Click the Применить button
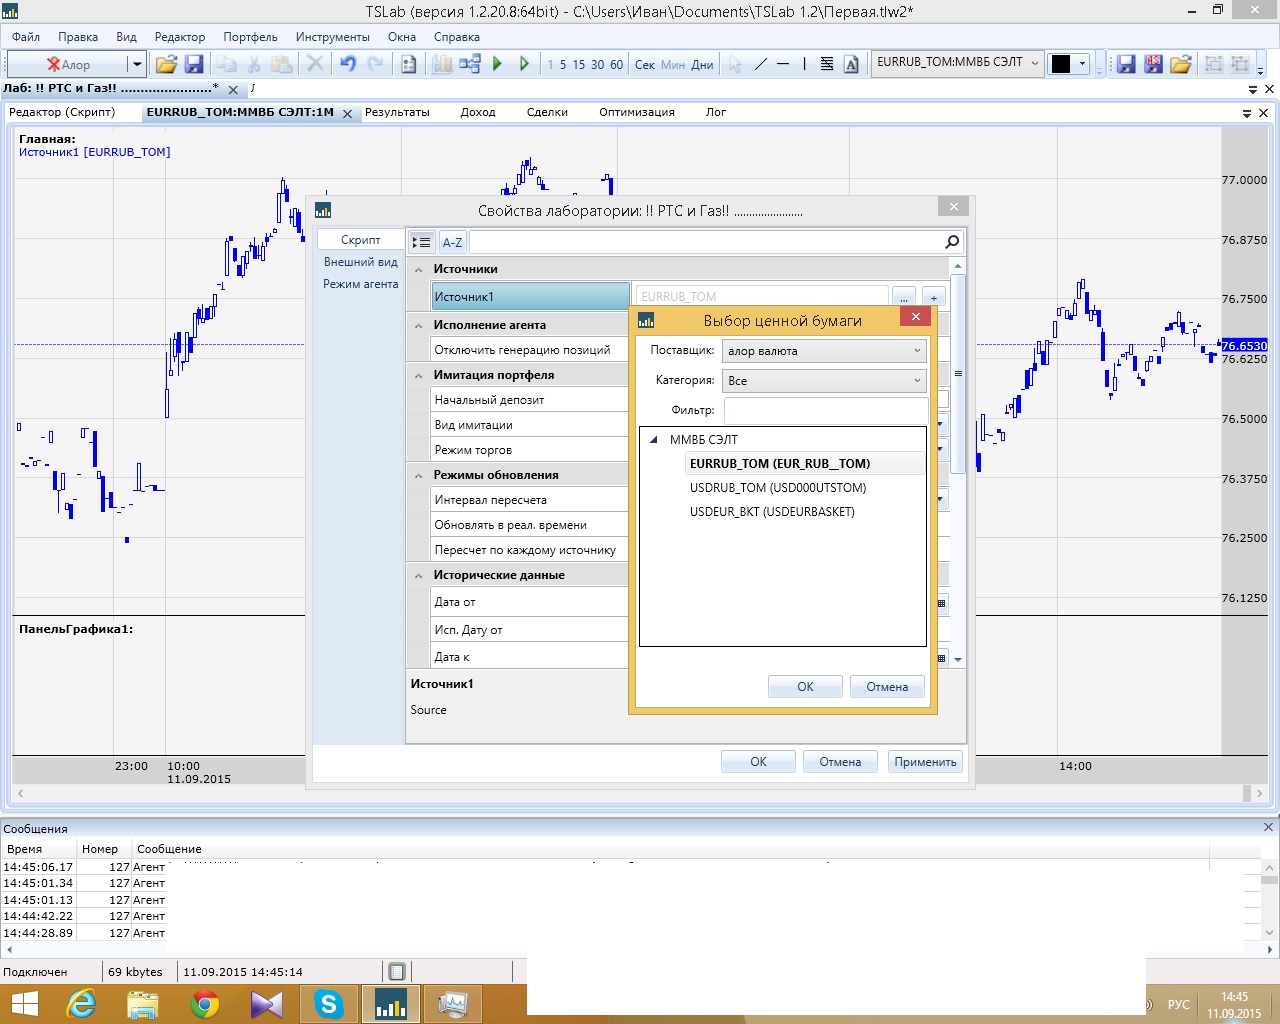Viewport: 1280px width, 1024px height. click(x=925, y=762)
